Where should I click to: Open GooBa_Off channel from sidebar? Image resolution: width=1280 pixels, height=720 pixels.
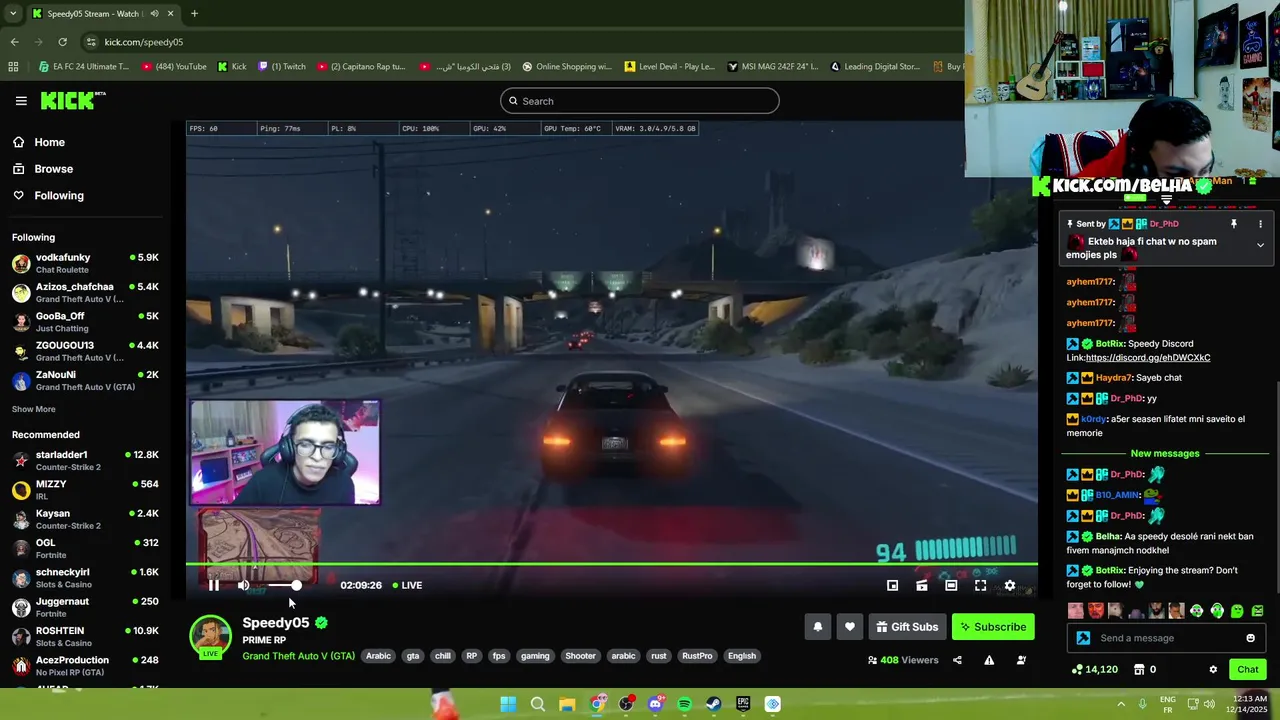(x=85, y=322)
